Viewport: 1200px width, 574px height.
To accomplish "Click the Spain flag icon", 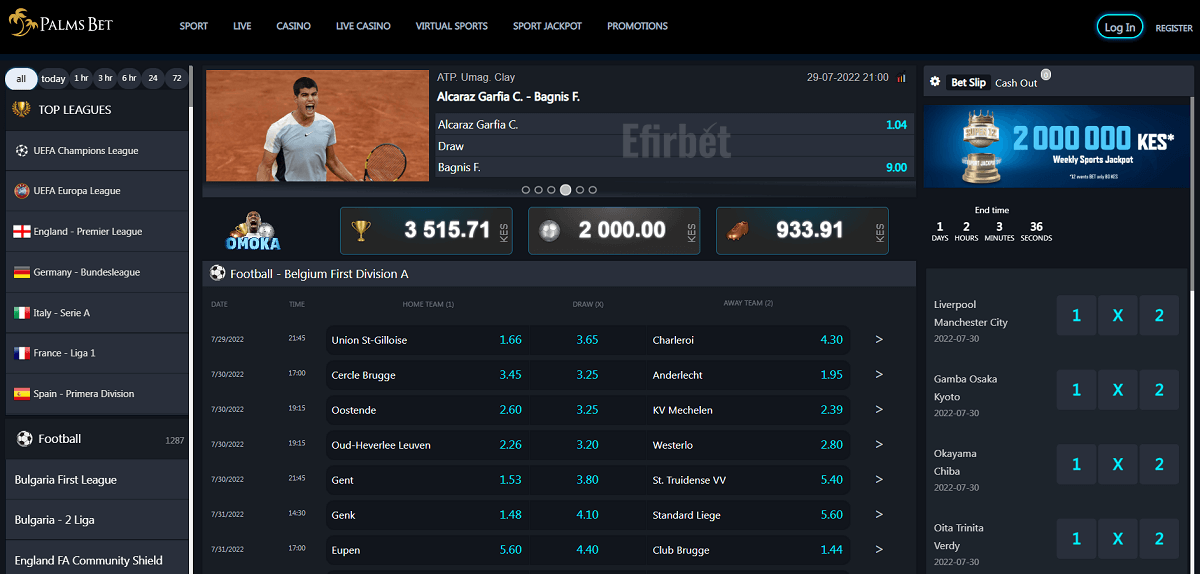I will pos(22,393).
